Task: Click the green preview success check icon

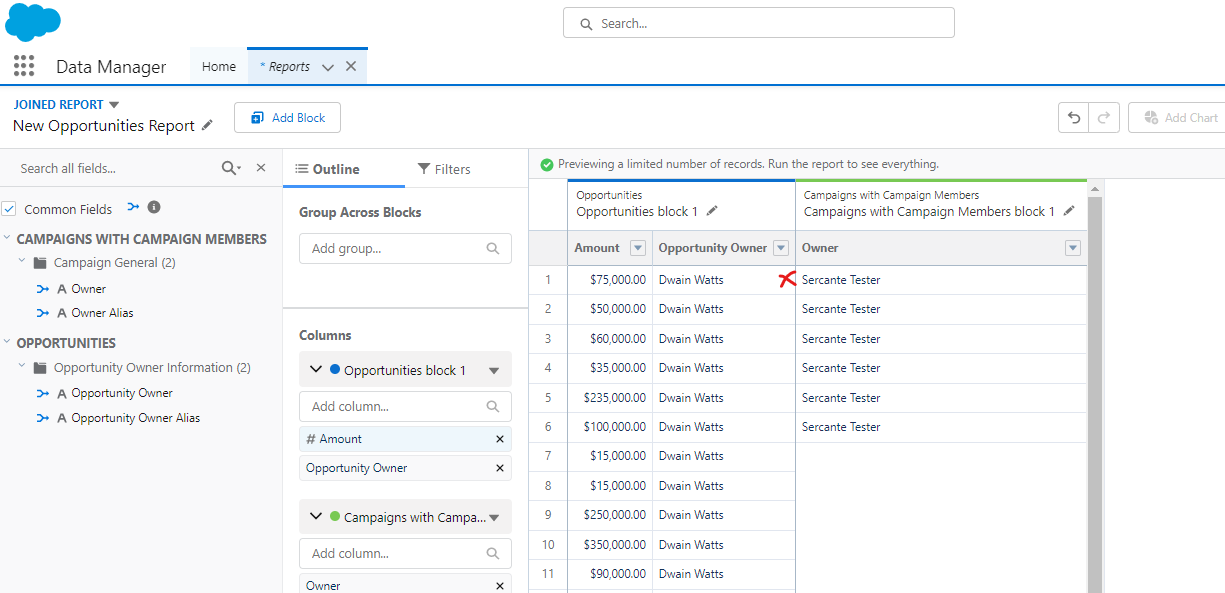Action: point(547,164)
